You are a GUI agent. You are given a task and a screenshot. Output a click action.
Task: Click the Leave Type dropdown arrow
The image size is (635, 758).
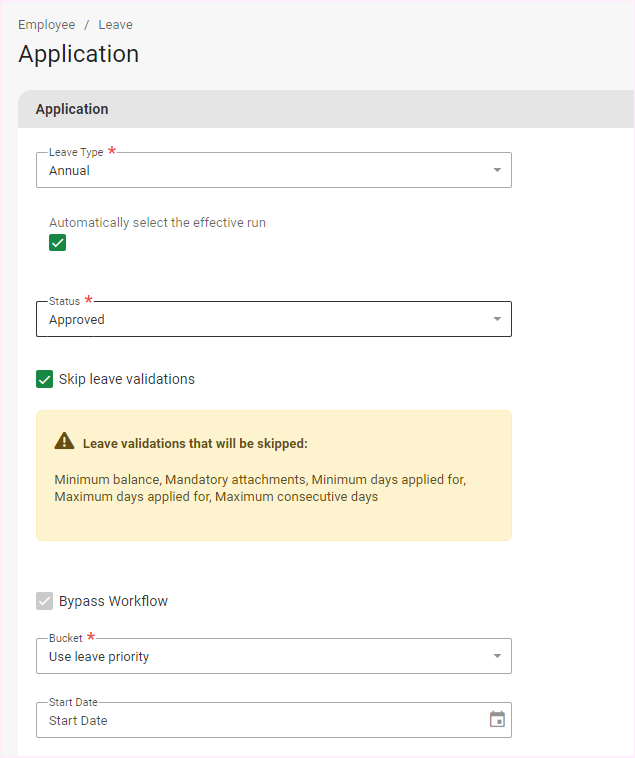click(x=497, y=171)
